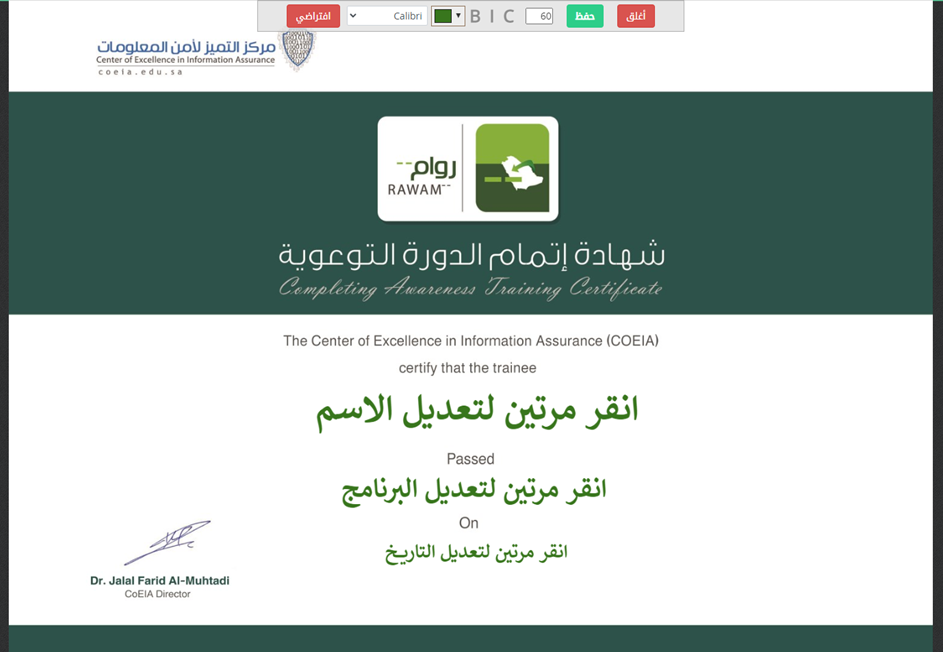
Task: Expand the text color picker arrow
Action: [458, 16]
